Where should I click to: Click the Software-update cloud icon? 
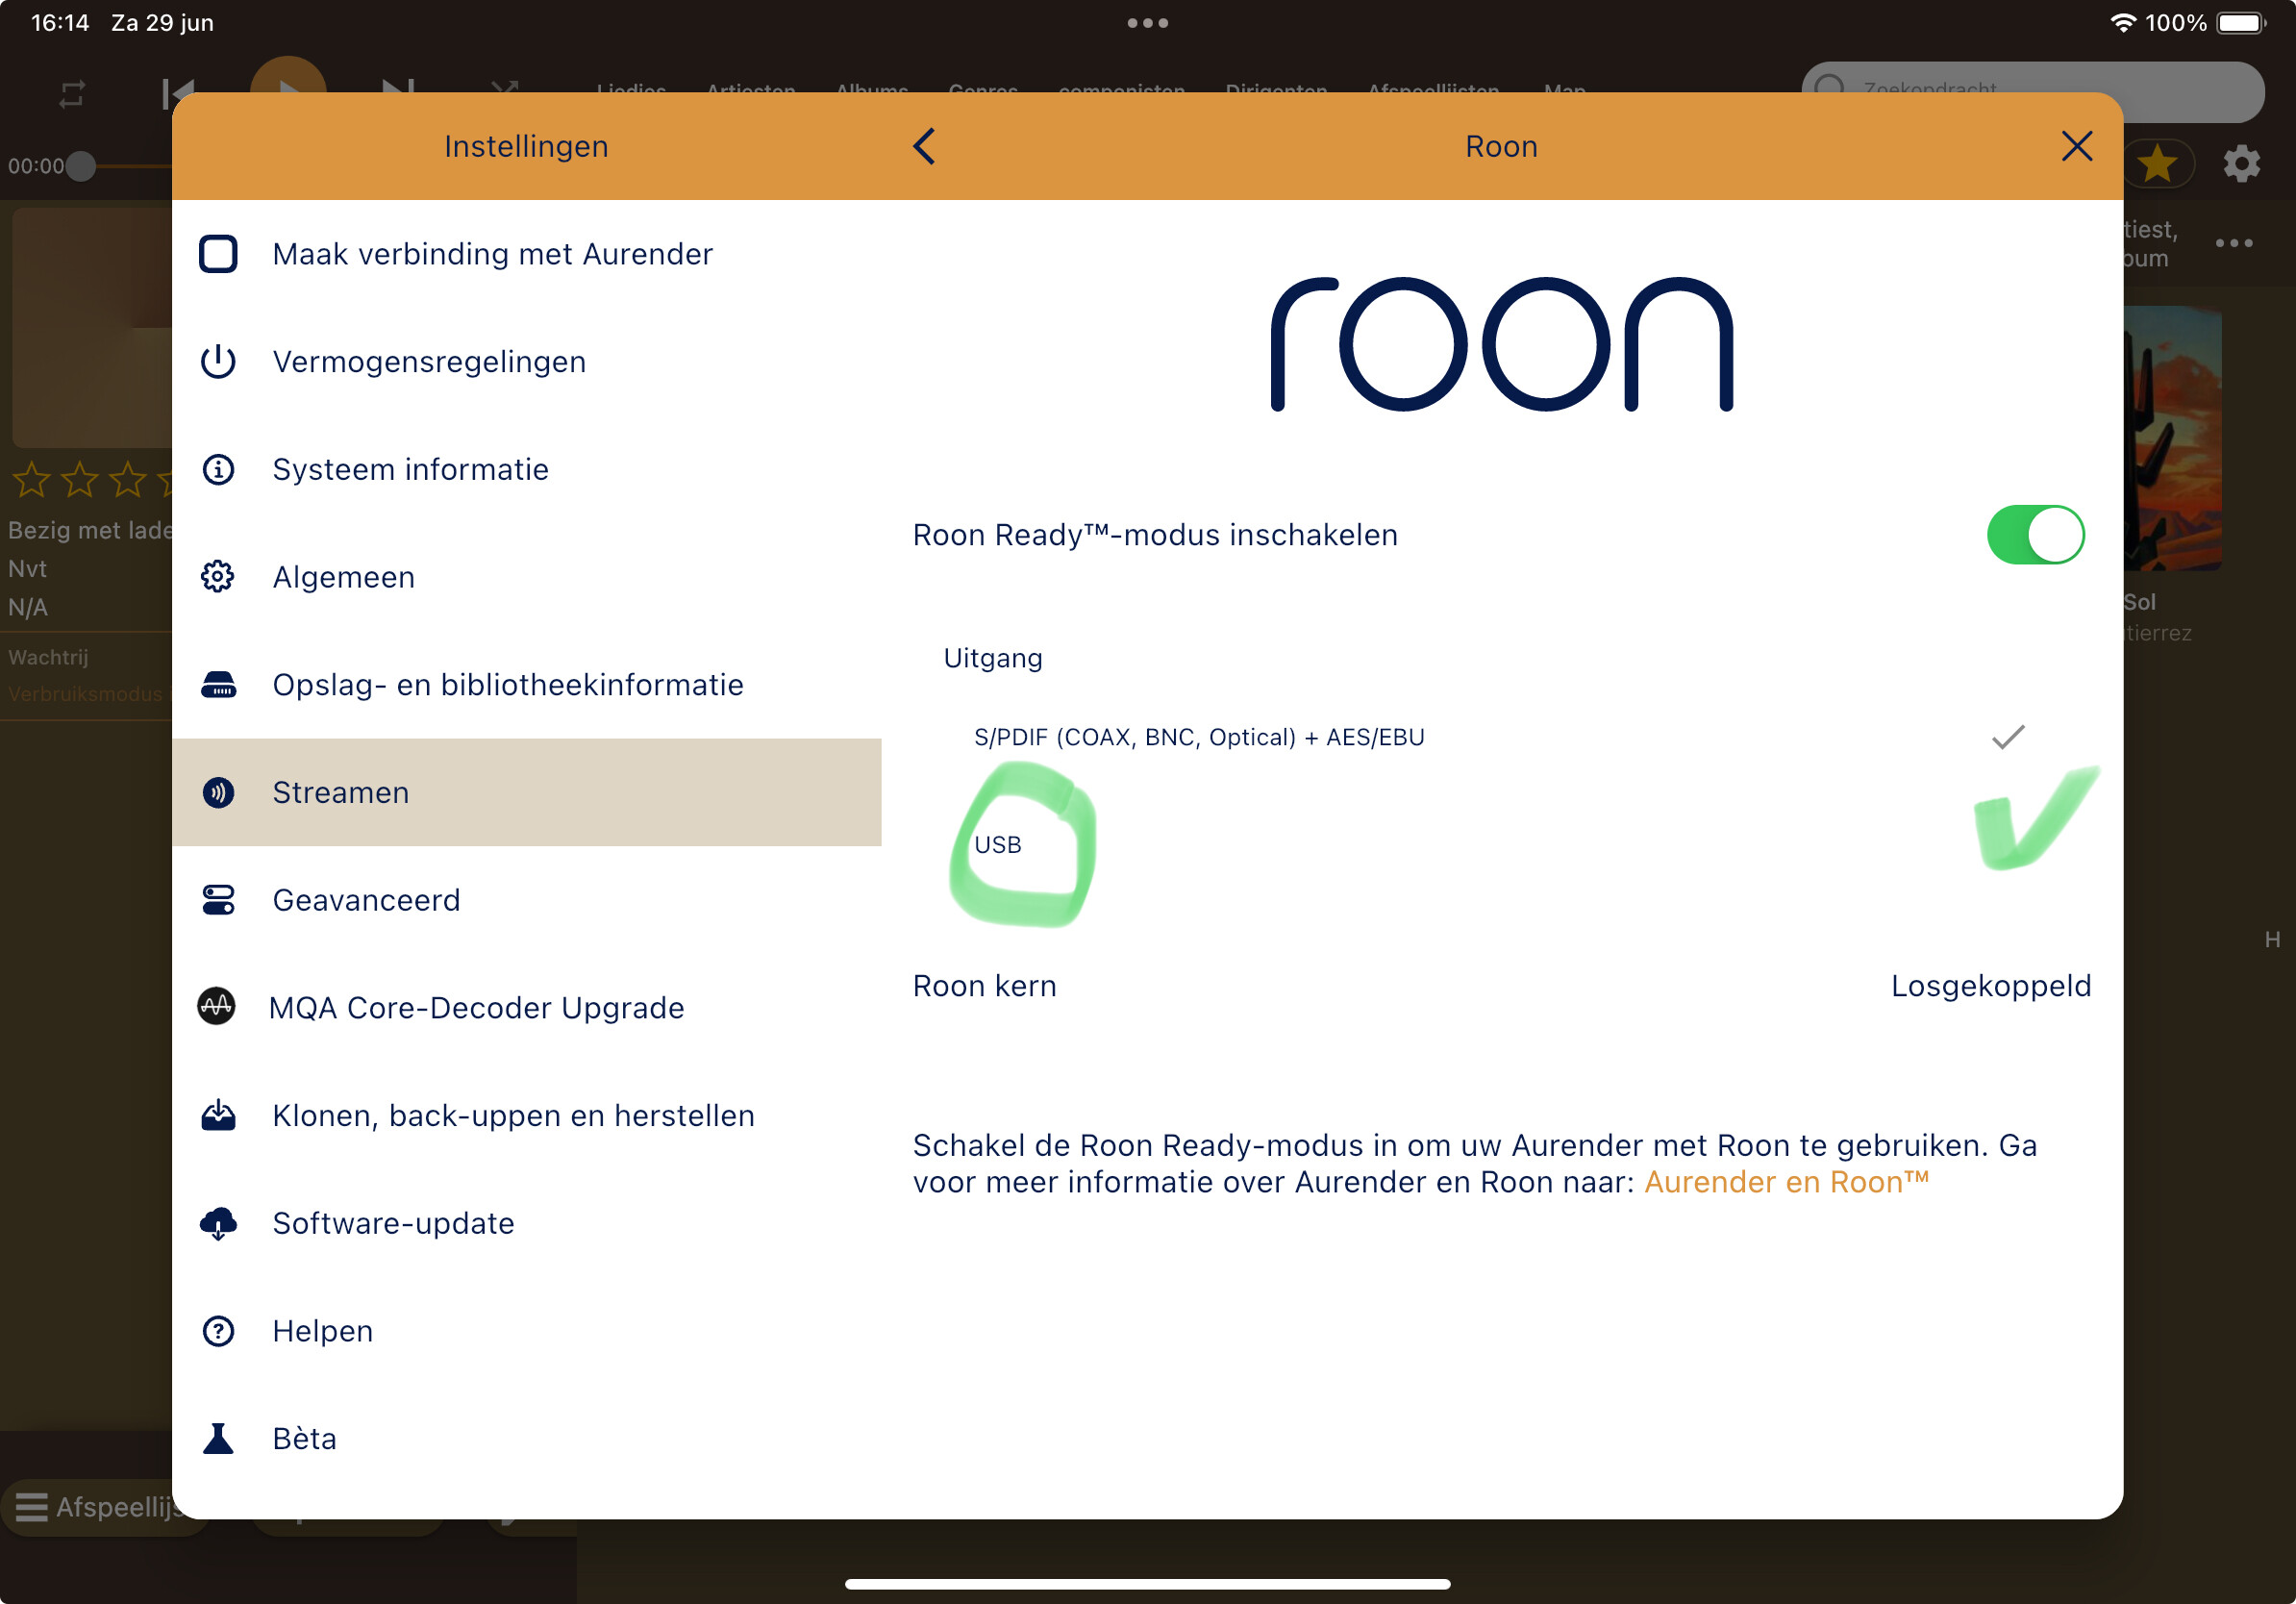218,1223
